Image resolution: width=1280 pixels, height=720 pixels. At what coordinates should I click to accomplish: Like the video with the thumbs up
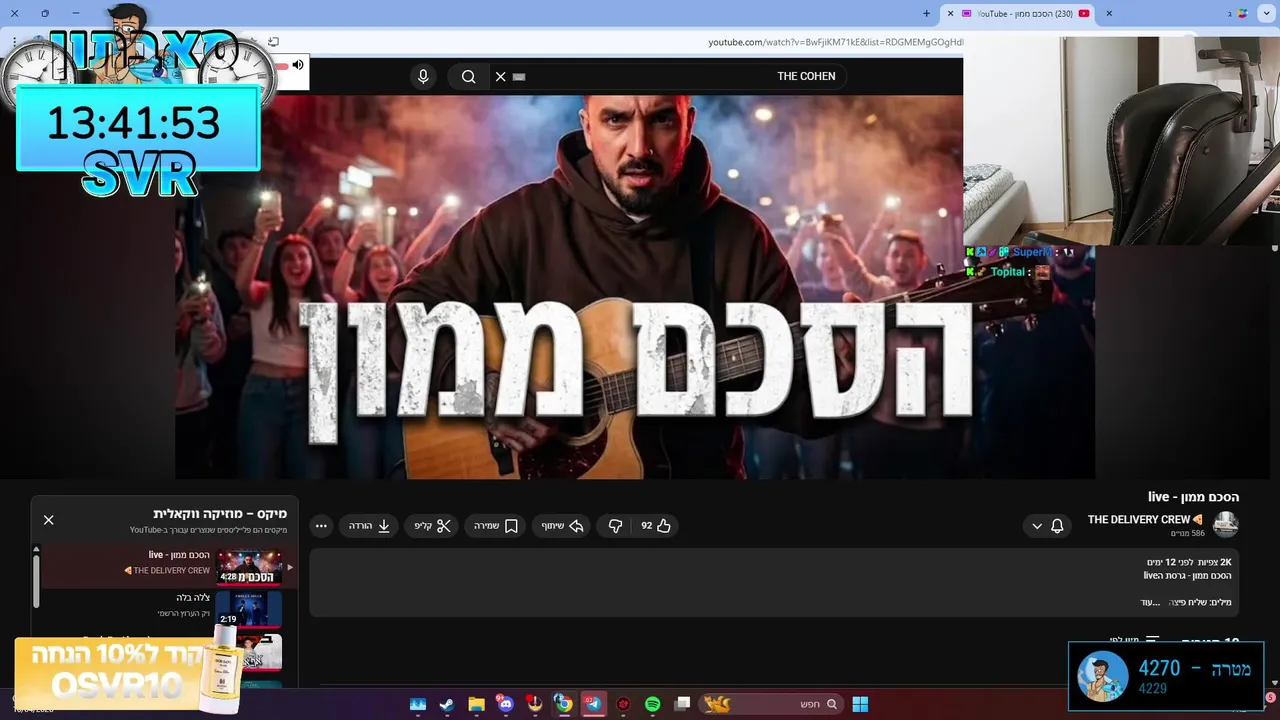click(656, 526)
